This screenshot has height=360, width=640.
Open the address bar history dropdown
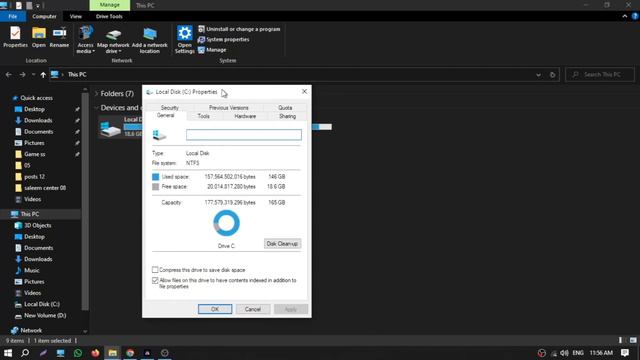coord(538,75)
